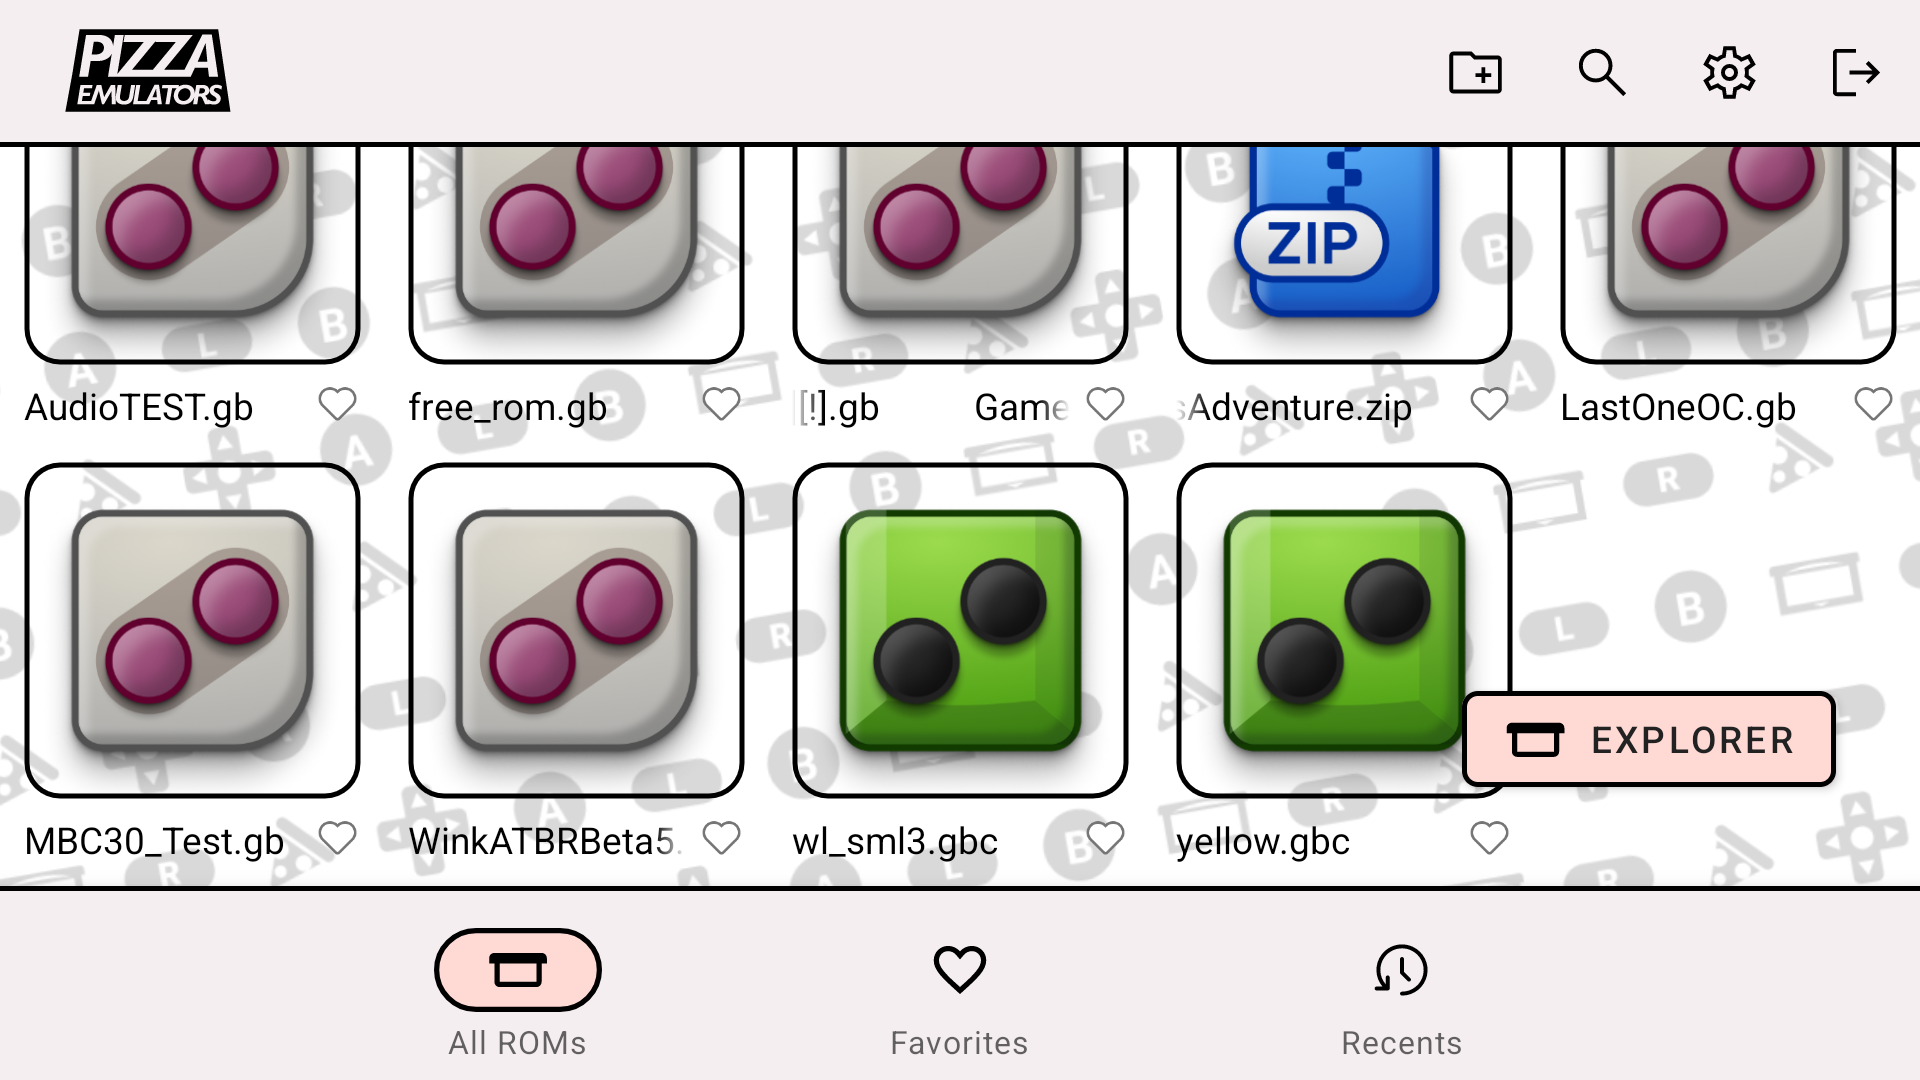Toggle favorite heart for LastOneOC.gb

(1873, 404)
